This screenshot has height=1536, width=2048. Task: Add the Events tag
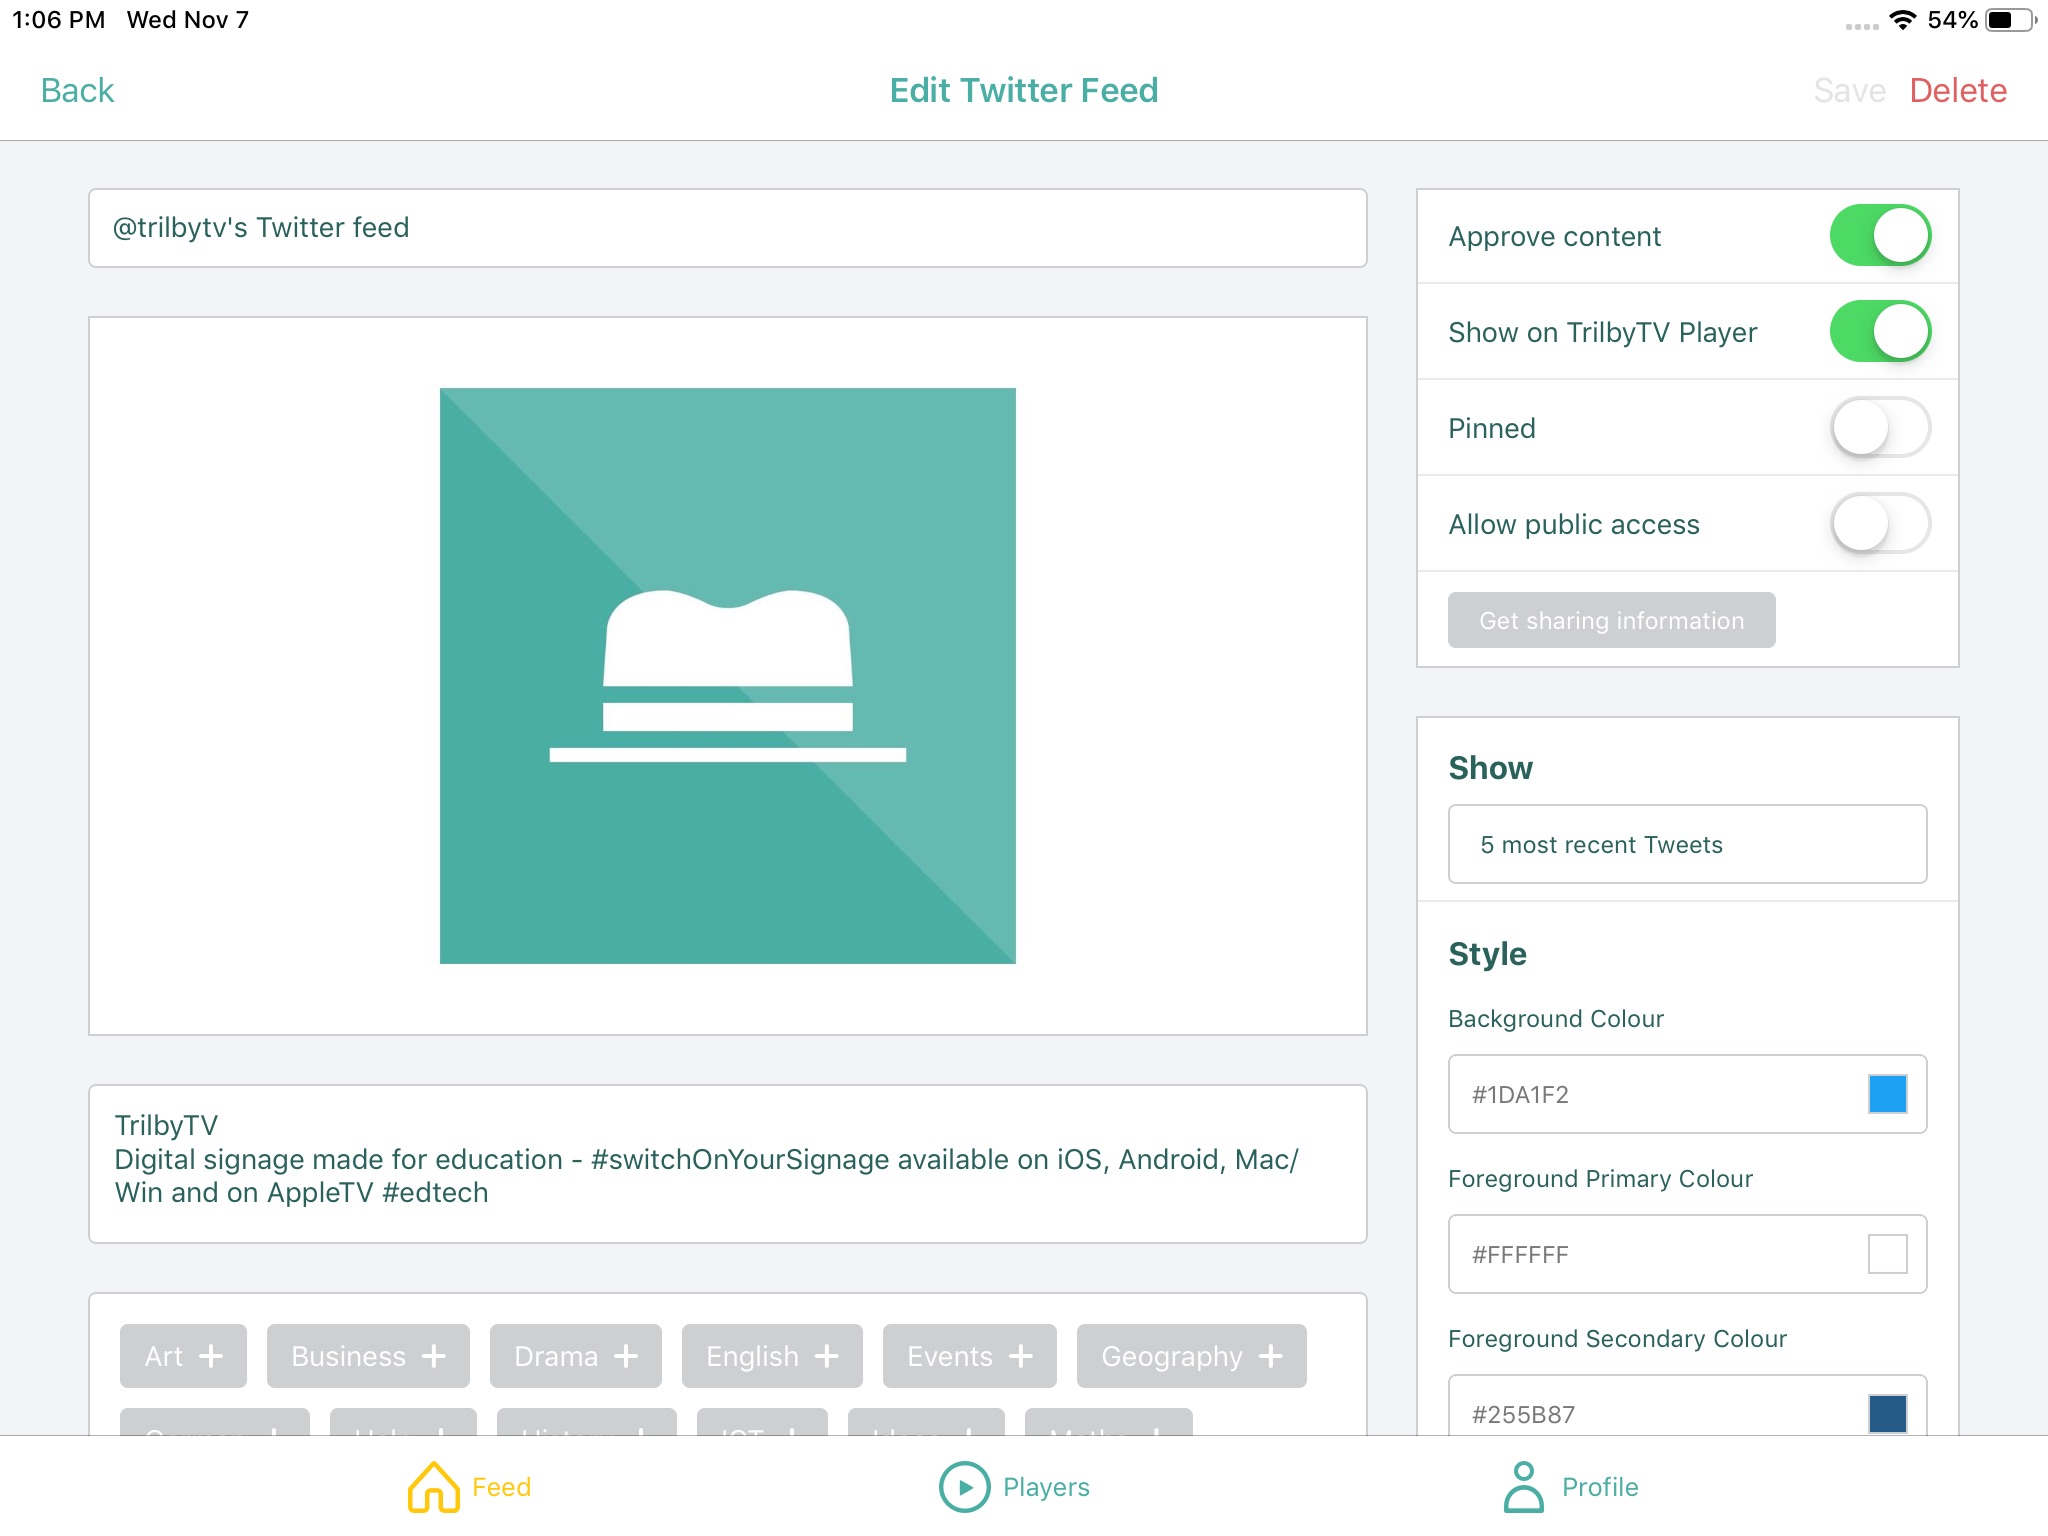(x=969, y=1356)
